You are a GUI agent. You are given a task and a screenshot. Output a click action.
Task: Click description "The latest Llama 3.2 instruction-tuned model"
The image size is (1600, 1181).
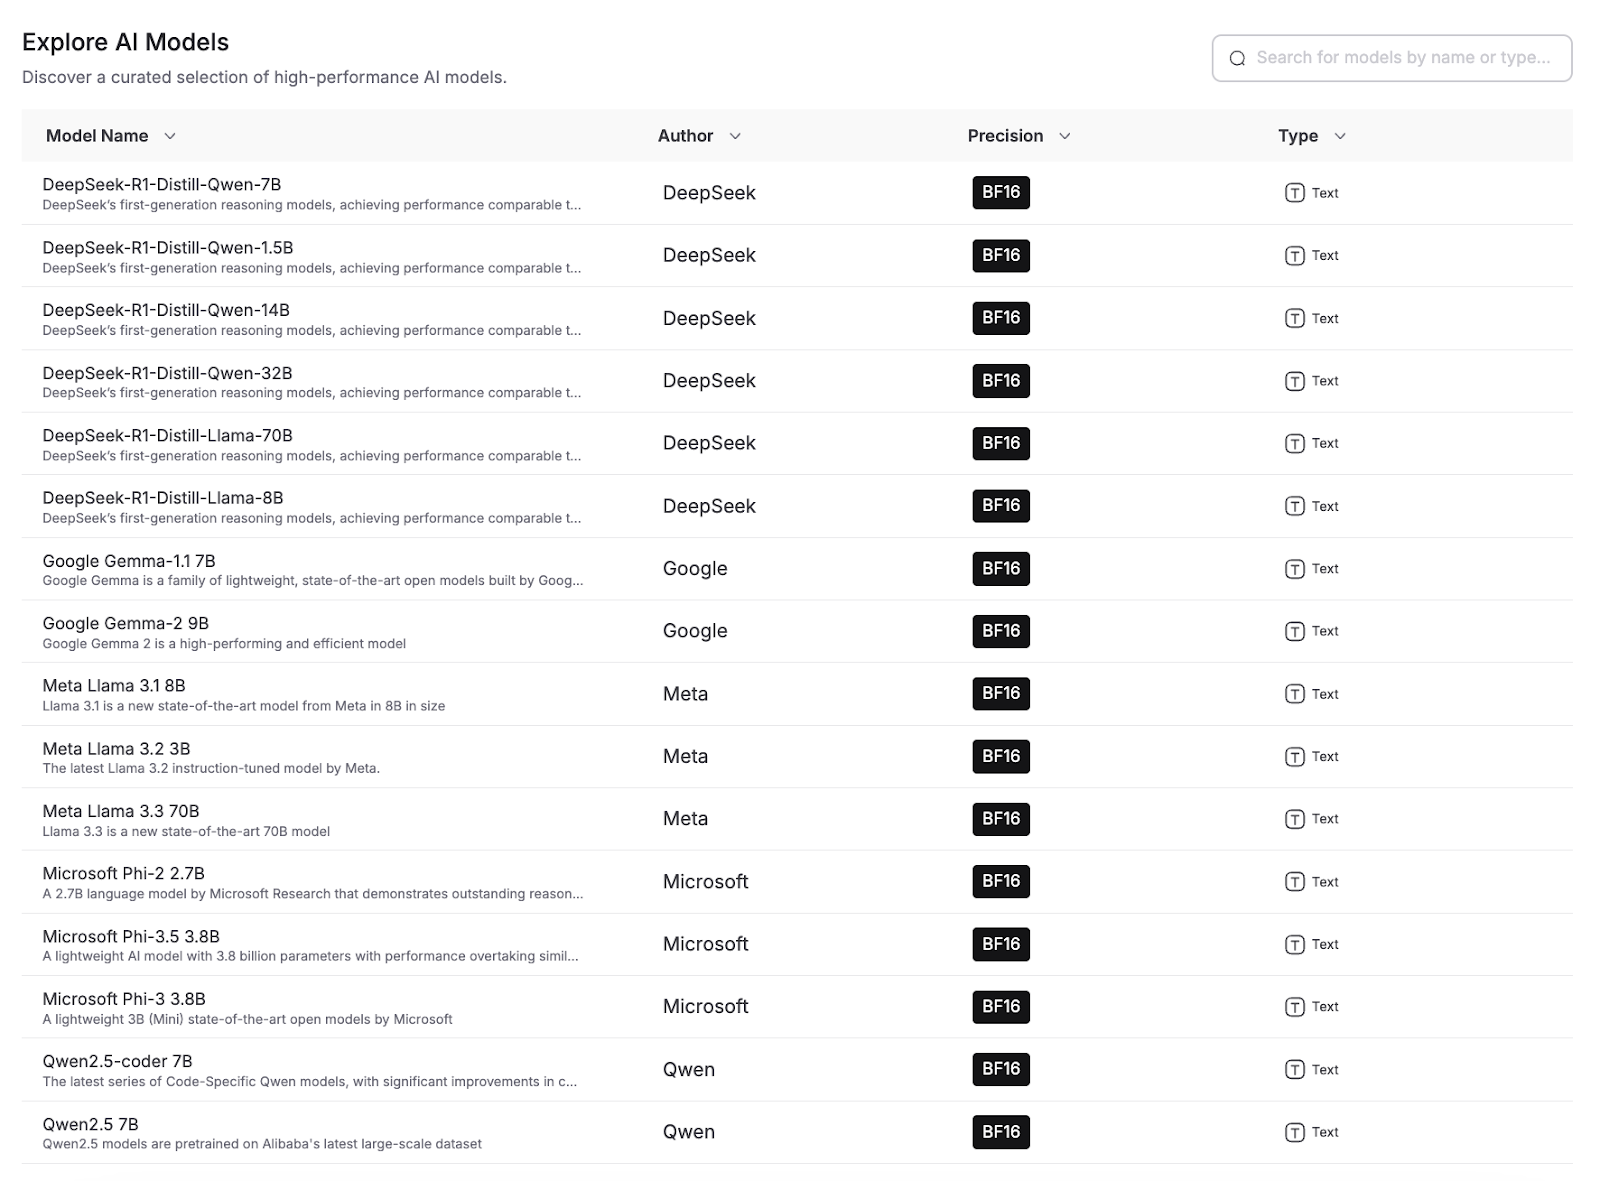click(x=211, y=769)
